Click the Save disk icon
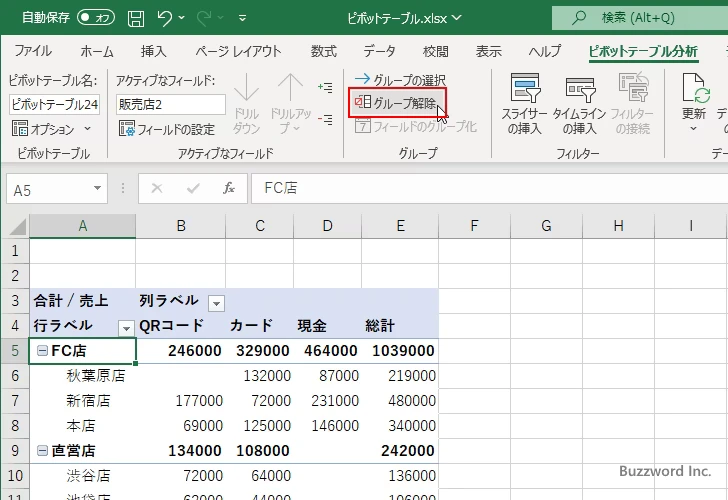The image size is (728, 500). [x=136, y=18]
